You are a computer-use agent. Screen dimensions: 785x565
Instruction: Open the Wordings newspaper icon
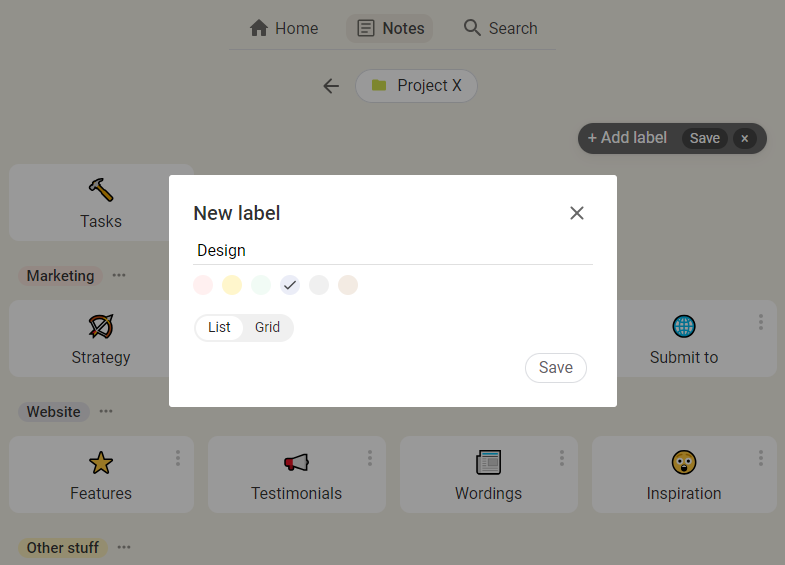pyautogui.click(x=489, y=462)
